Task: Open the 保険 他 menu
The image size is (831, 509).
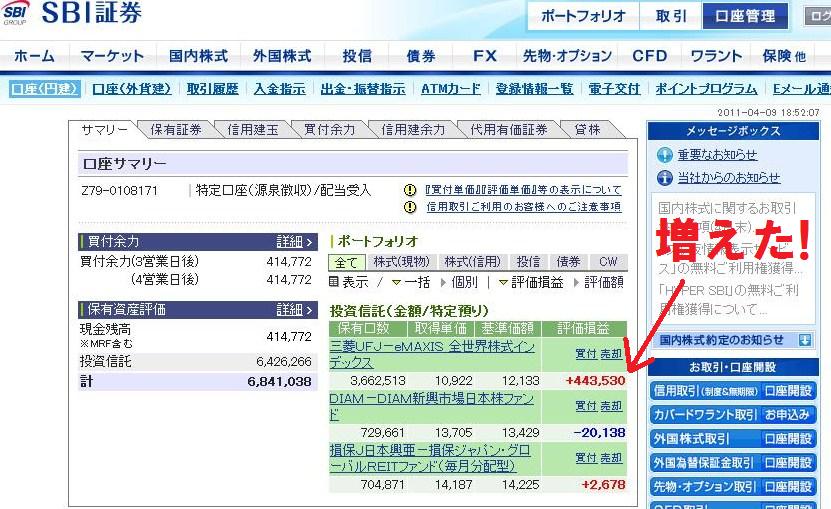Action: pyautogui.click(x=784, y=56)
